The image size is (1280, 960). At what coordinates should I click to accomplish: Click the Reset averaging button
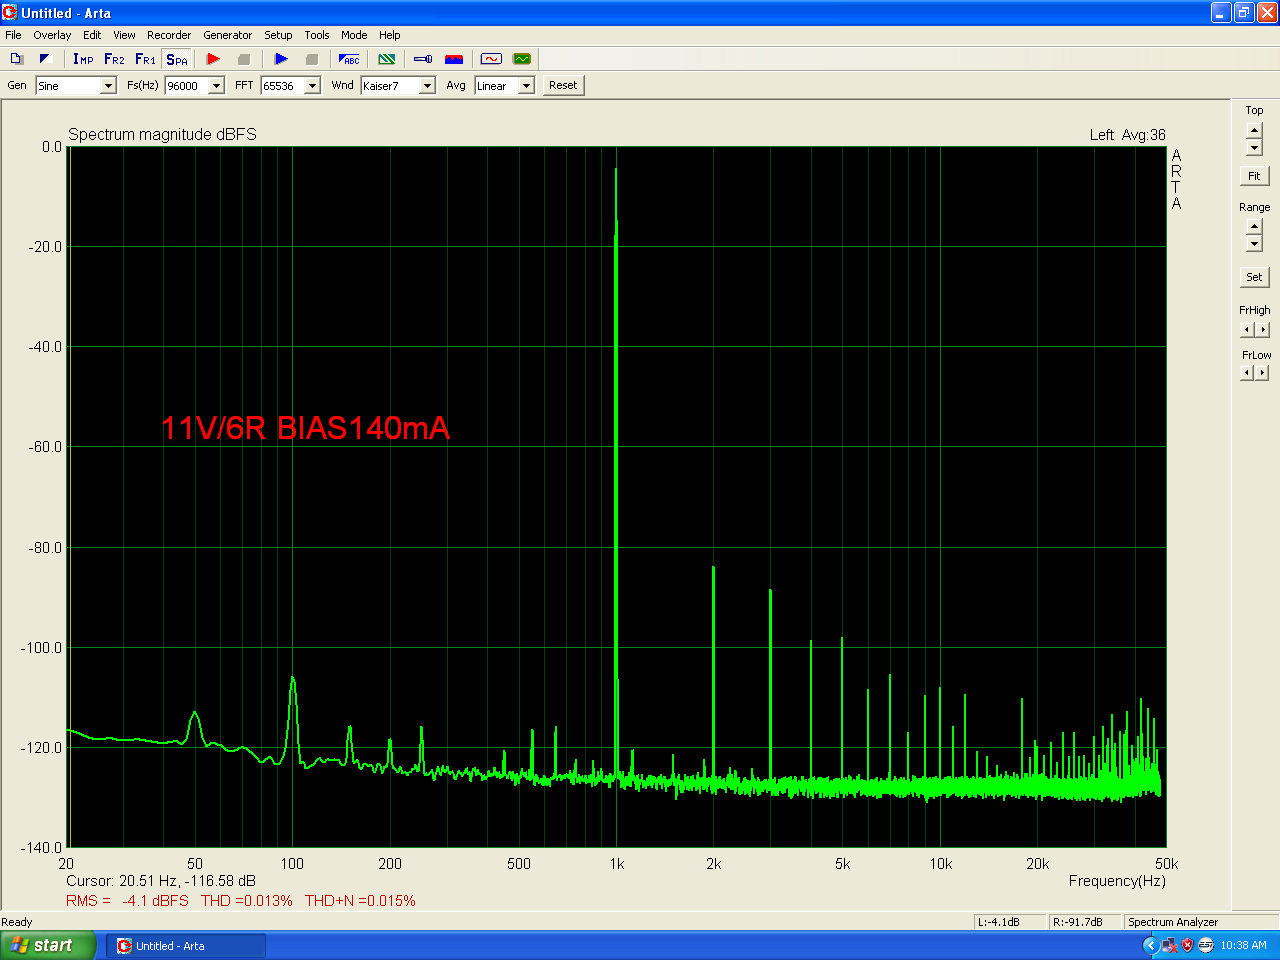pos(563,85)
